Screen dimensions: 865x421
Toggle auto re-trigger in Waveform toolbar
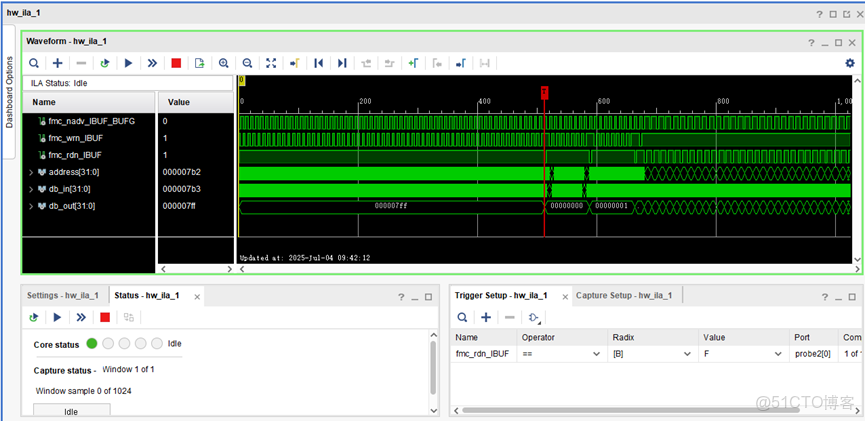pos(105,63)
